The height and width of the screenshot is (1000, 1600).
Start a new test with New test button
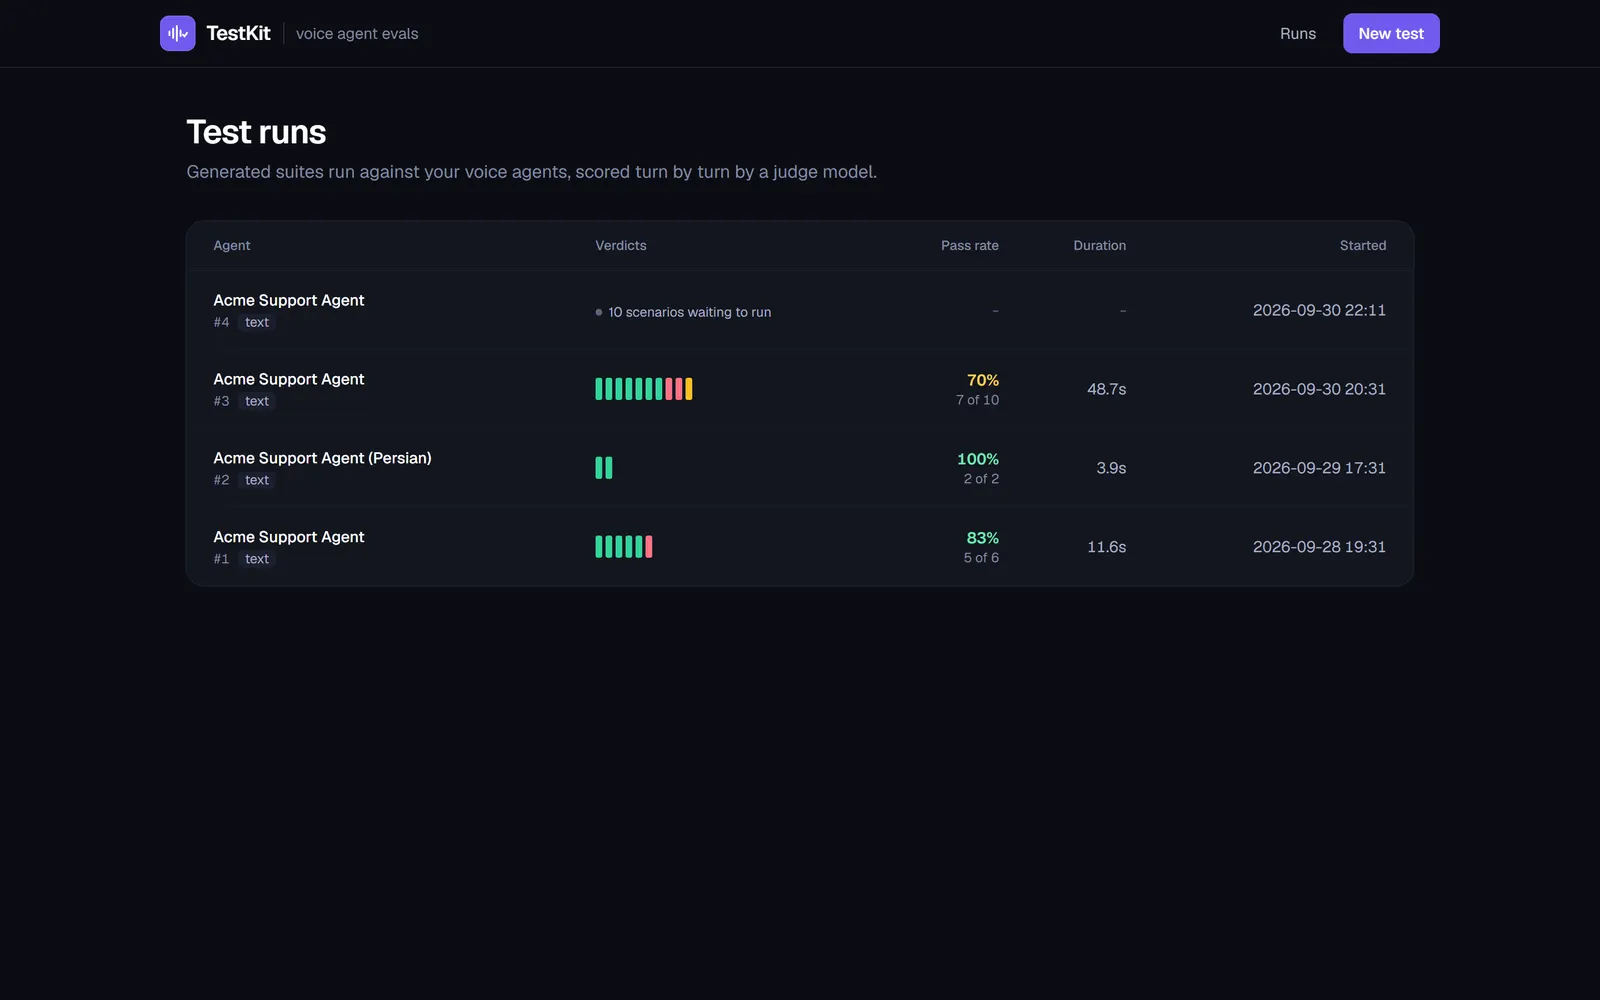coord(1391,33)
